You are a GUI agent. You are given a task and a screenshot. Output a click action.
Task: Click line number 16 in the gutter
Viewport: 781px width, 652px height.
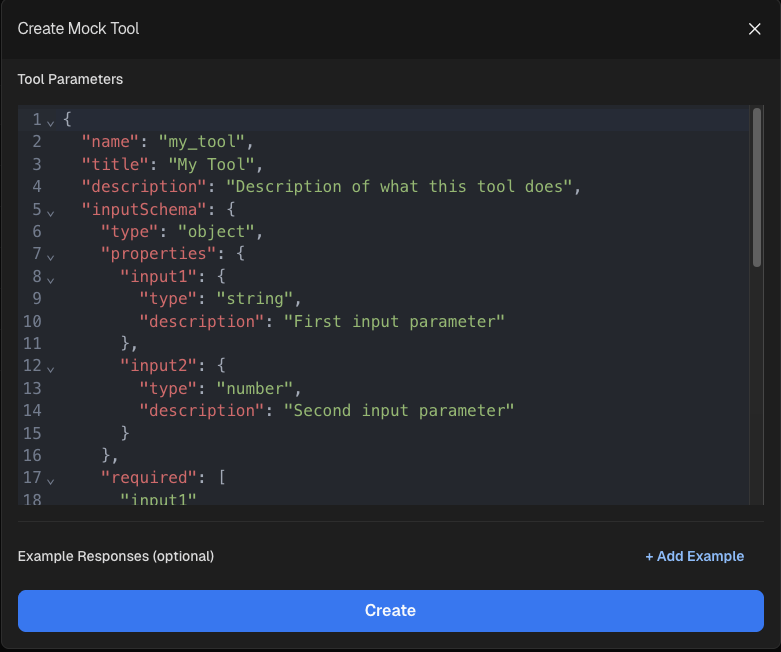coord(31,456)
